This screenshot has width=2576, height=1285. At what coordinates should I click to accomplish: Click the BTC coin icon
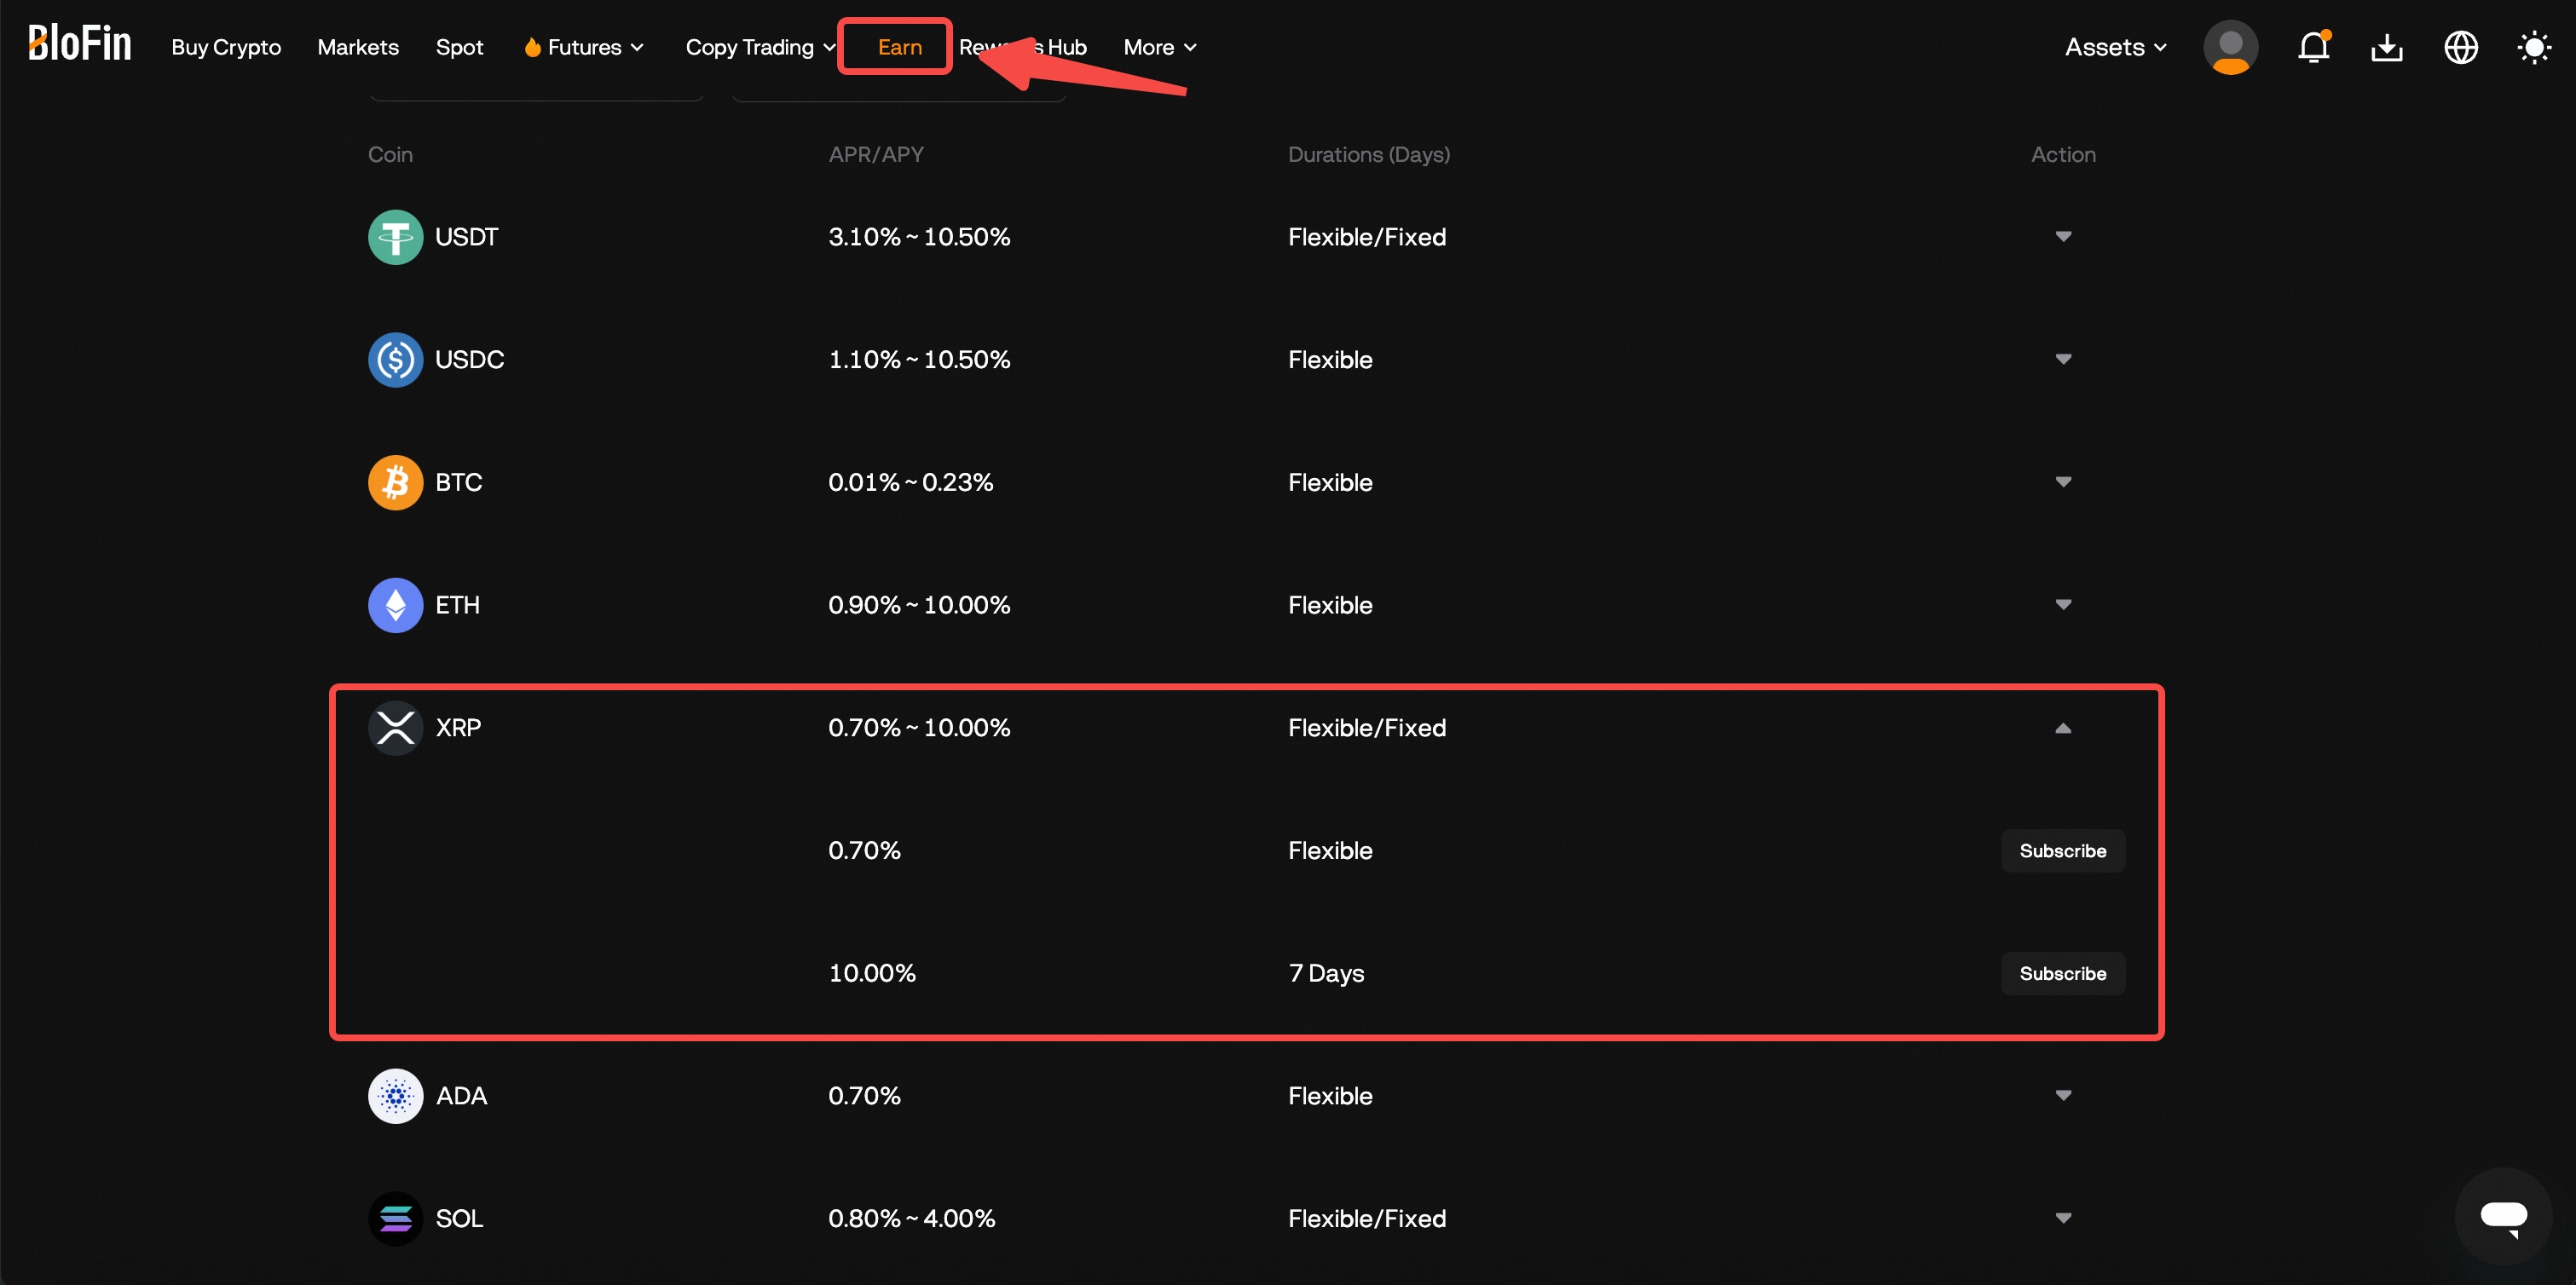coord(395,482)
